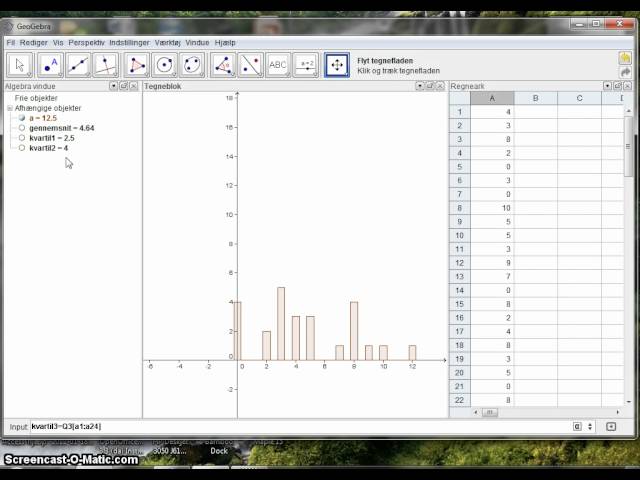Image resolution: width=640 pixels, height=480 pixels.
Task: Select the Angle tool
Action: click(x=223, y=65)
